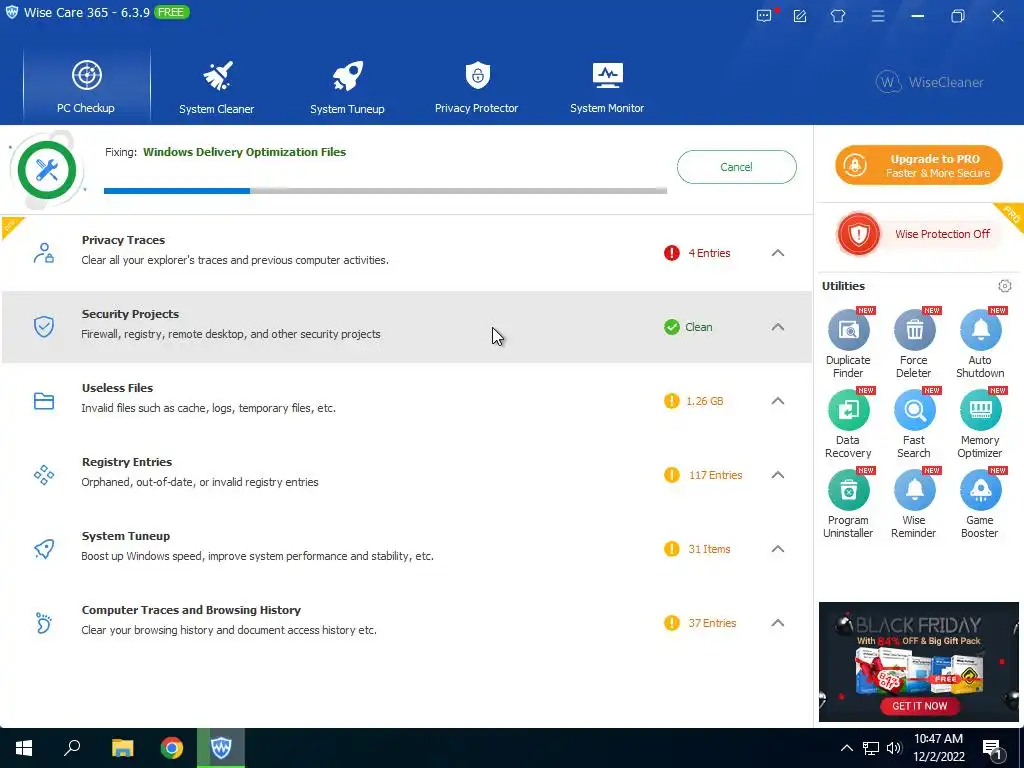
Task: Open Google Chrome from the taskbar
Action: (172, 748)
